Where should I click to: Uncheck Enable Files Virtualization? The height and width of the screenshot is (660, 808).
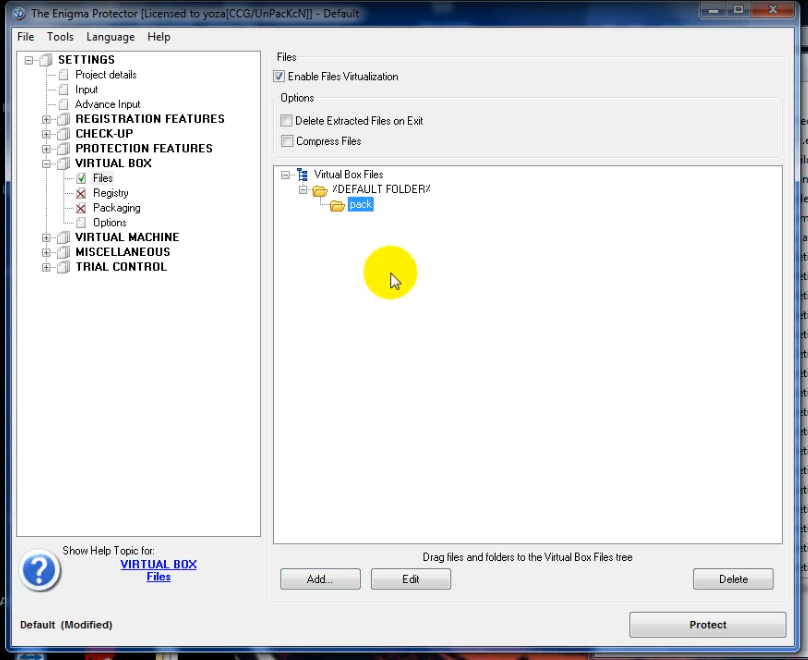[x=279, y=76]
